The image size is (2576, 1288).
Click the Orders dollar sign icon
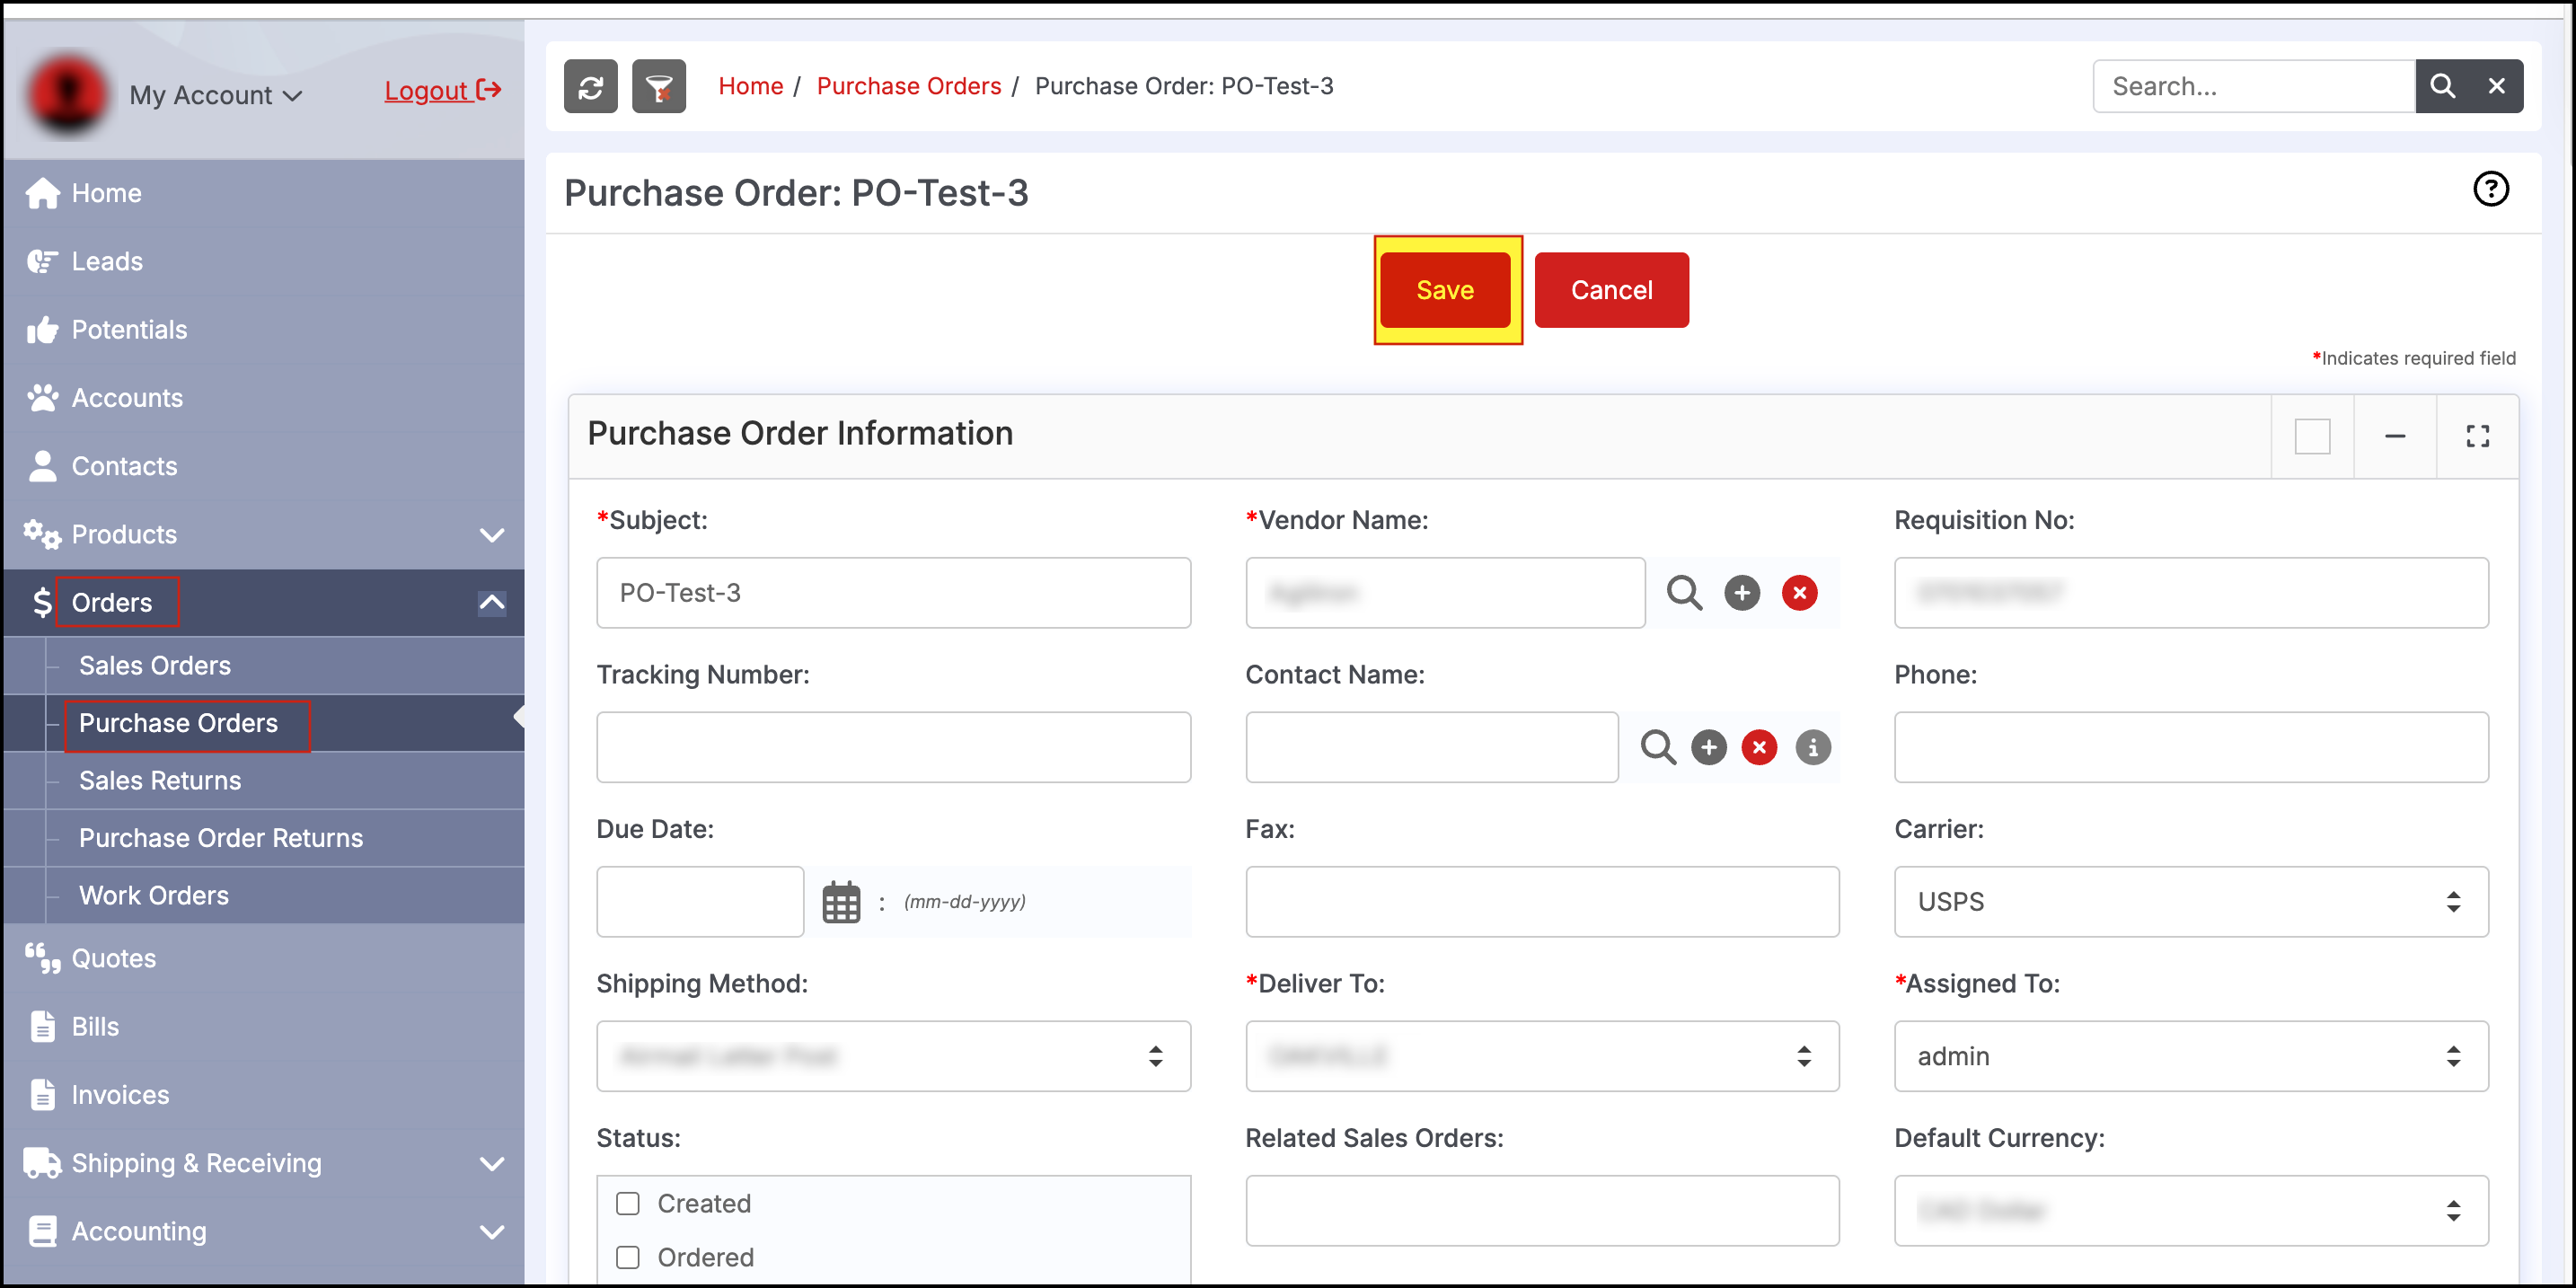coord(42,603)
